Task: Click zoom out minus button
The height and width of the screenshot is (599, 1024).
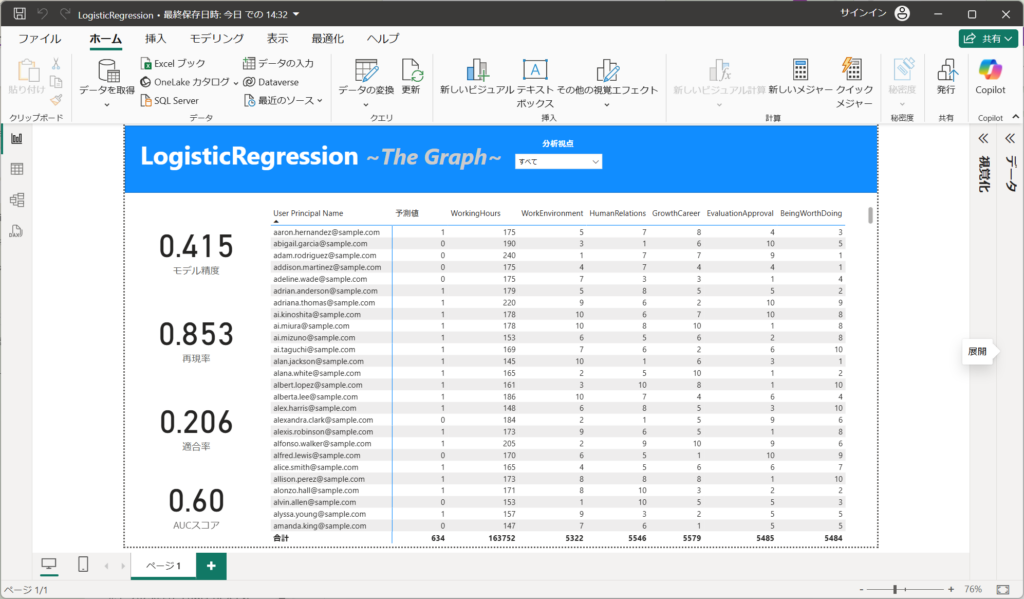Action: coord(861,589)
